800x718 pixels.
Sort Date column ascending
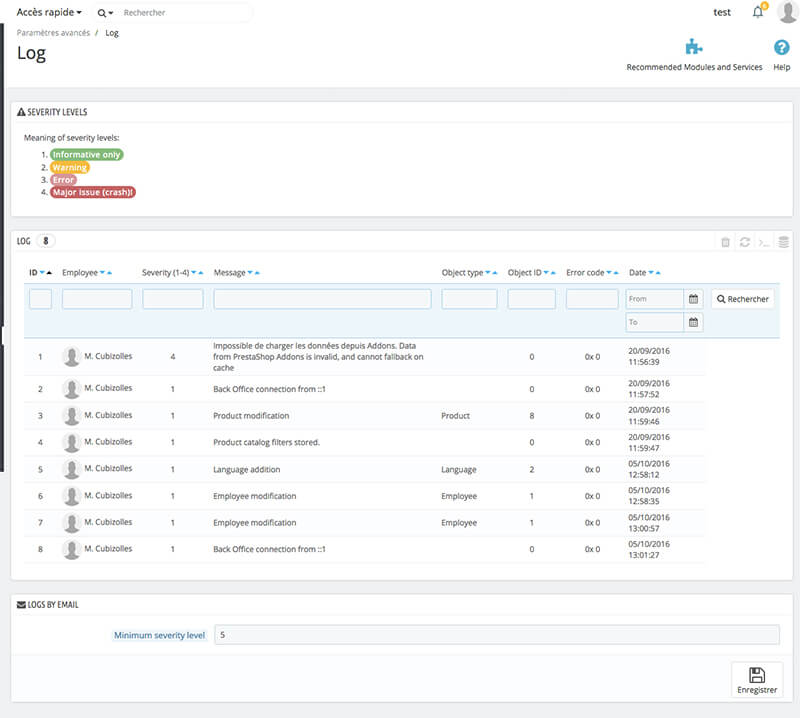click(660, 273)
